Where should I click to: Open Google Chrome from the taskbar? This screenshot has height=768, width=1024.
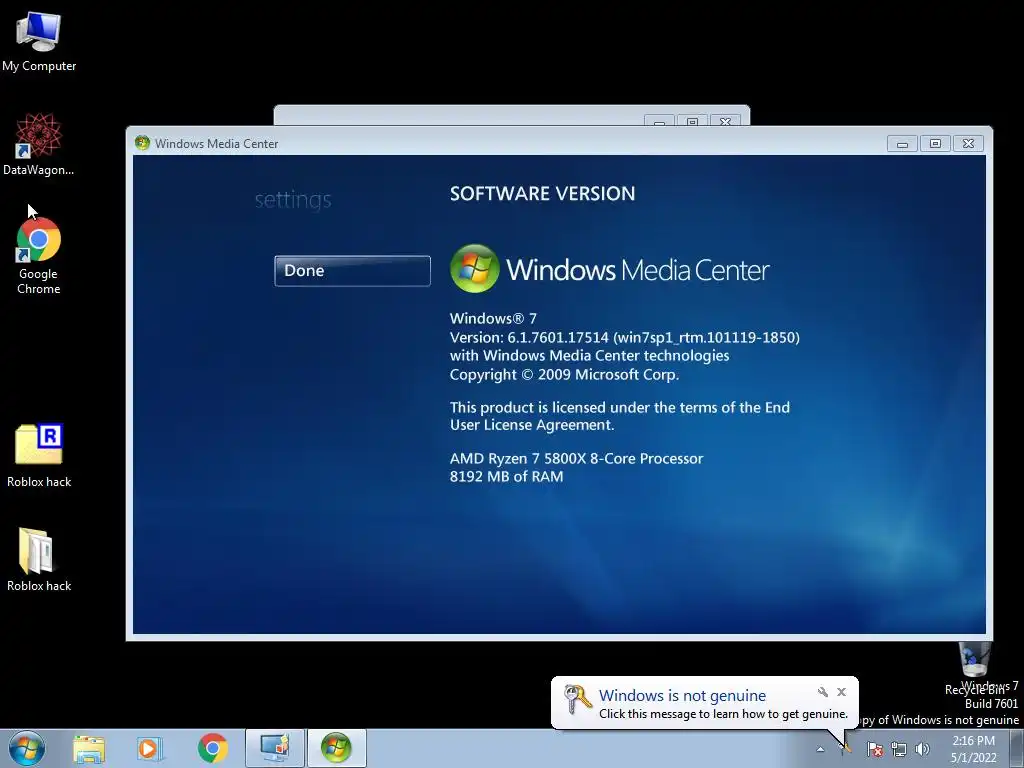213,748
